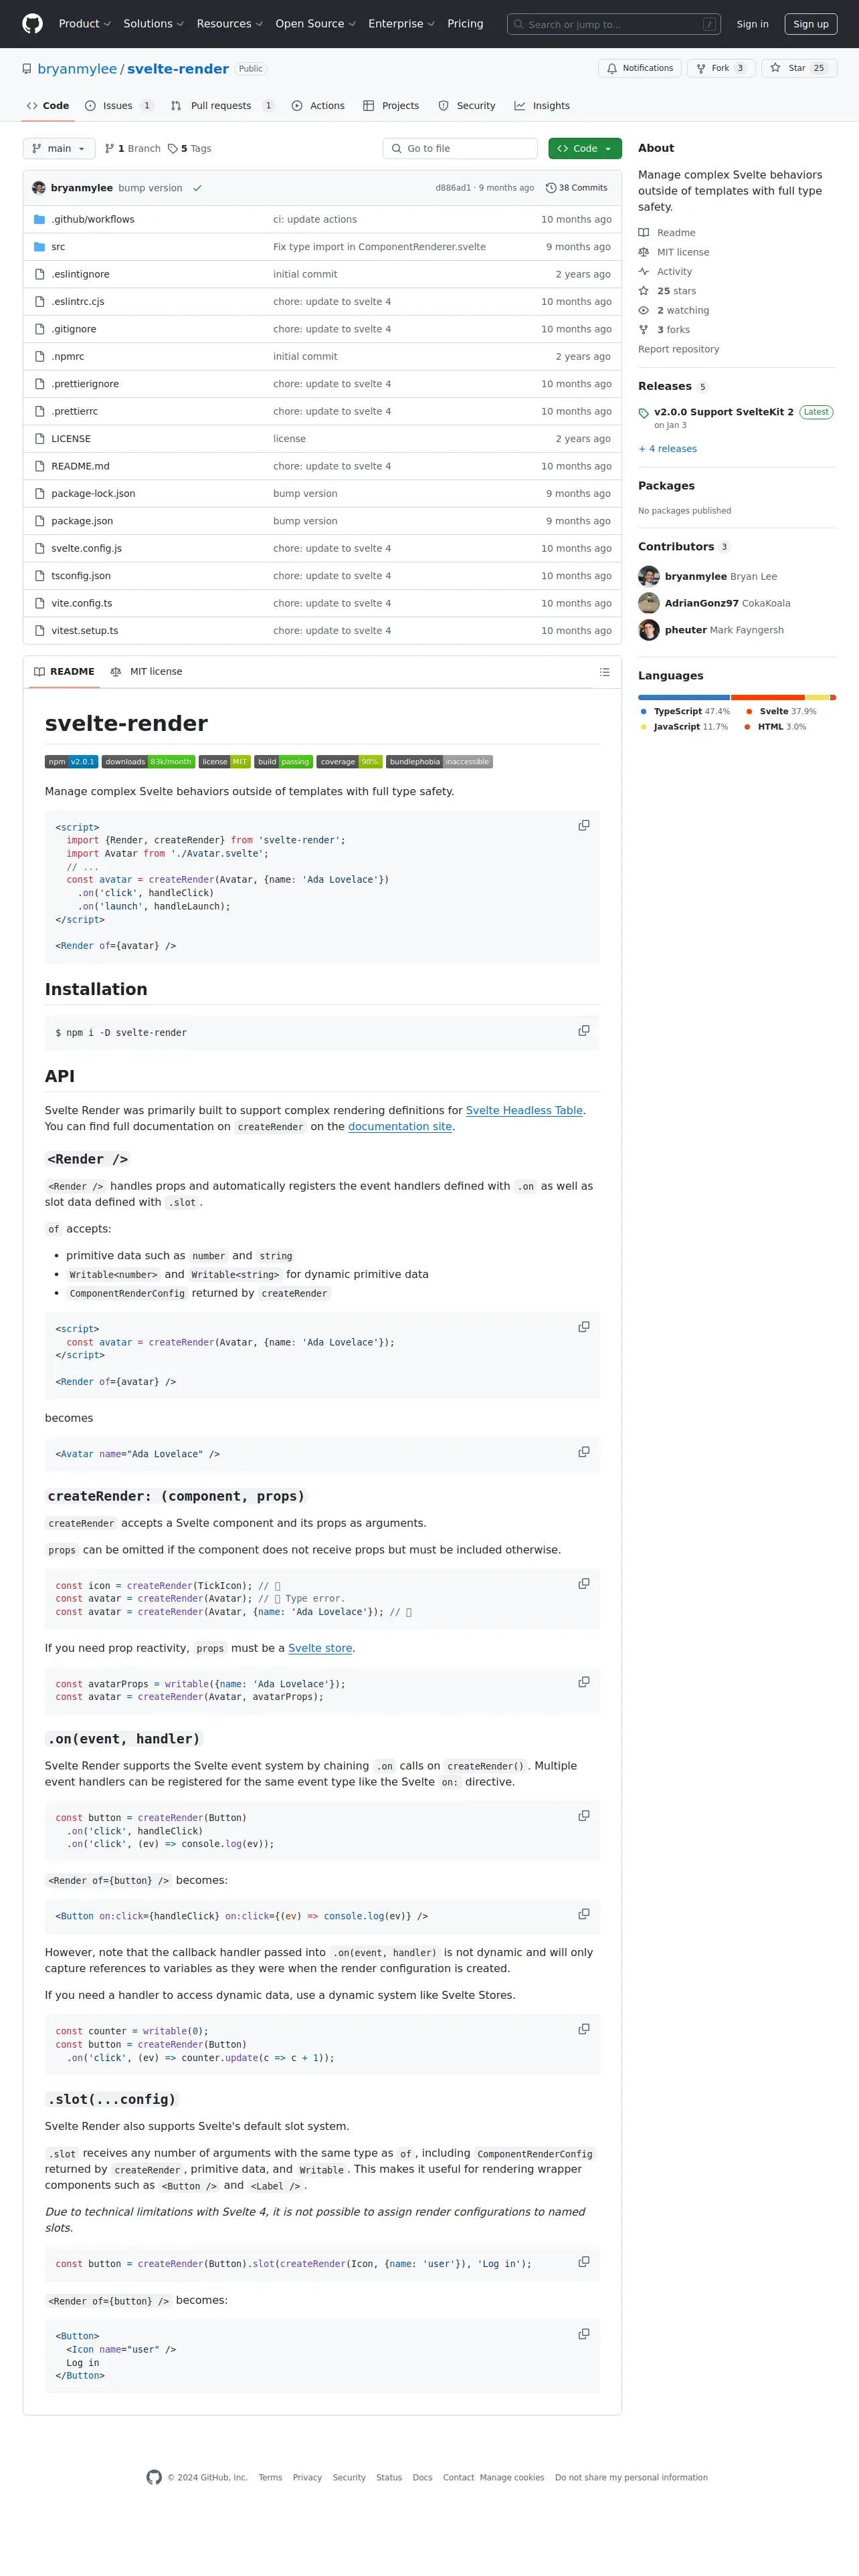The image size is (859, 2576).
Task: Open the Manage cookies footer link
Action: pos(512,2478)
